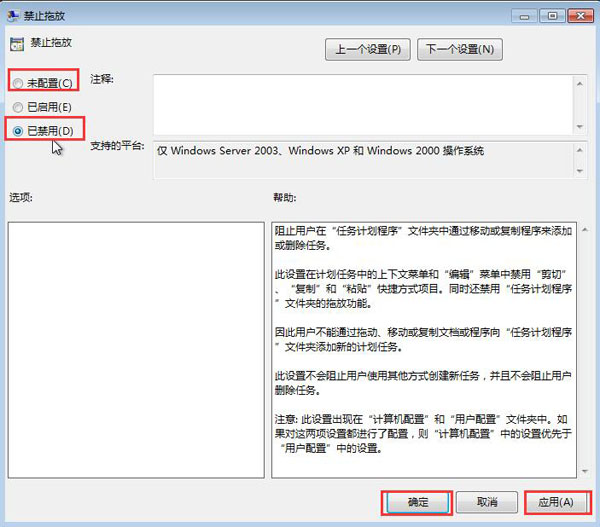Minimize the 禁止拖放 dialog window
The height and width of the screenshot is (527, 600).
coord(524,16)
